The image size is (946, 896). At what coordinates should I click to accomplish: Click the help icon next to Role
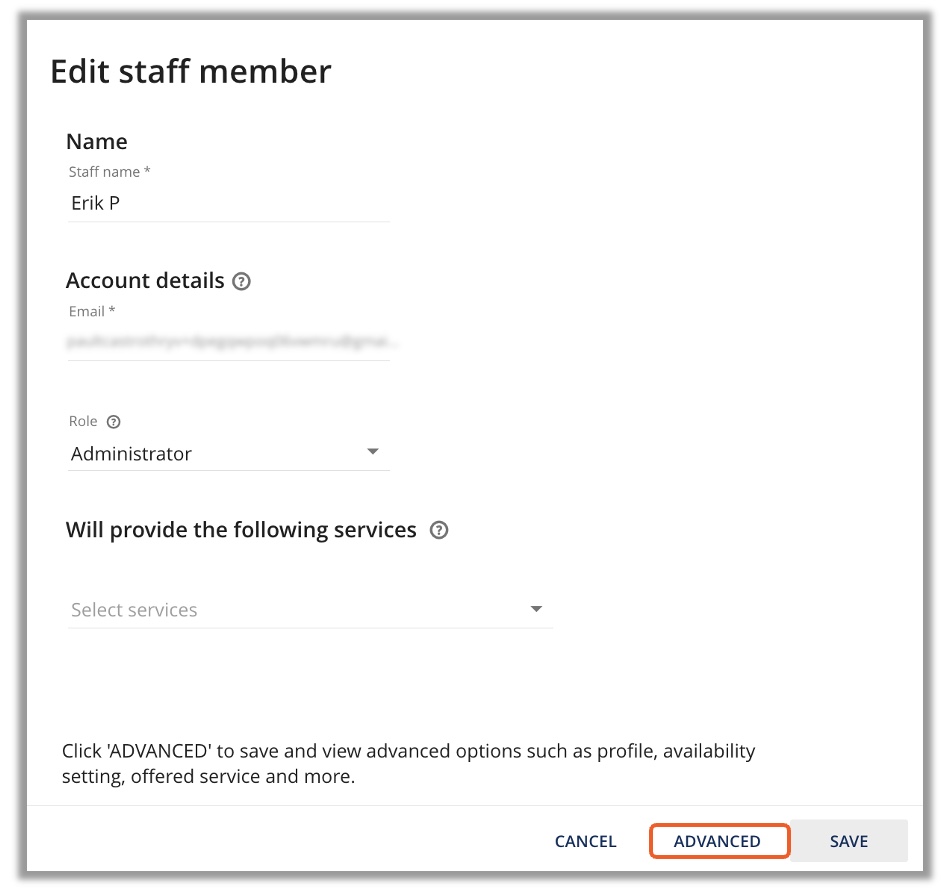(x=113, y=422)
